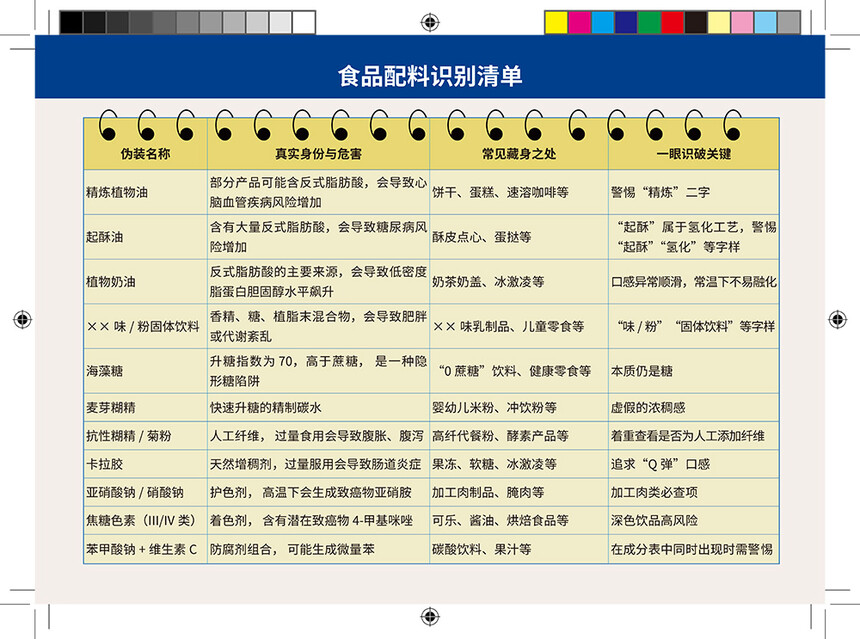The width and height of the screenshot is (860, 639).
Task: Select the 精炼植物油 row name cell
Action: (x=145, y=192)
